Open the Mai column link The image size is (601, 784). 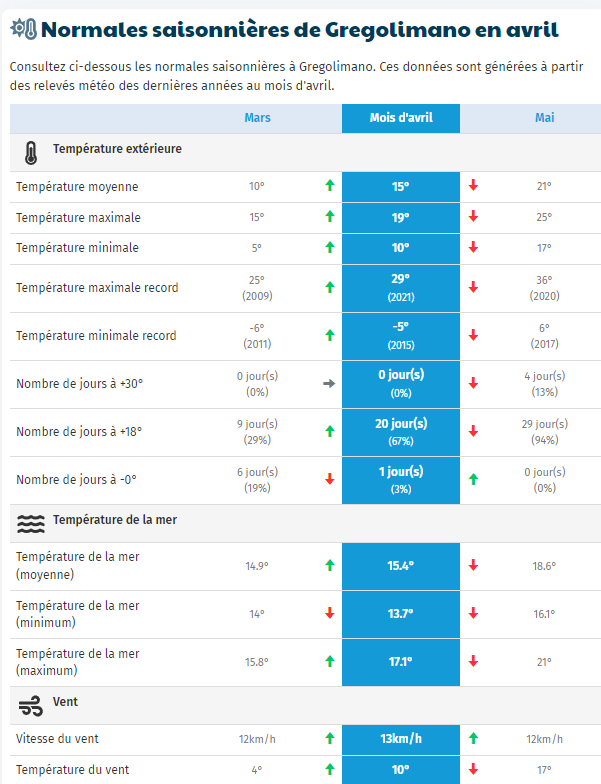(544, 118)
